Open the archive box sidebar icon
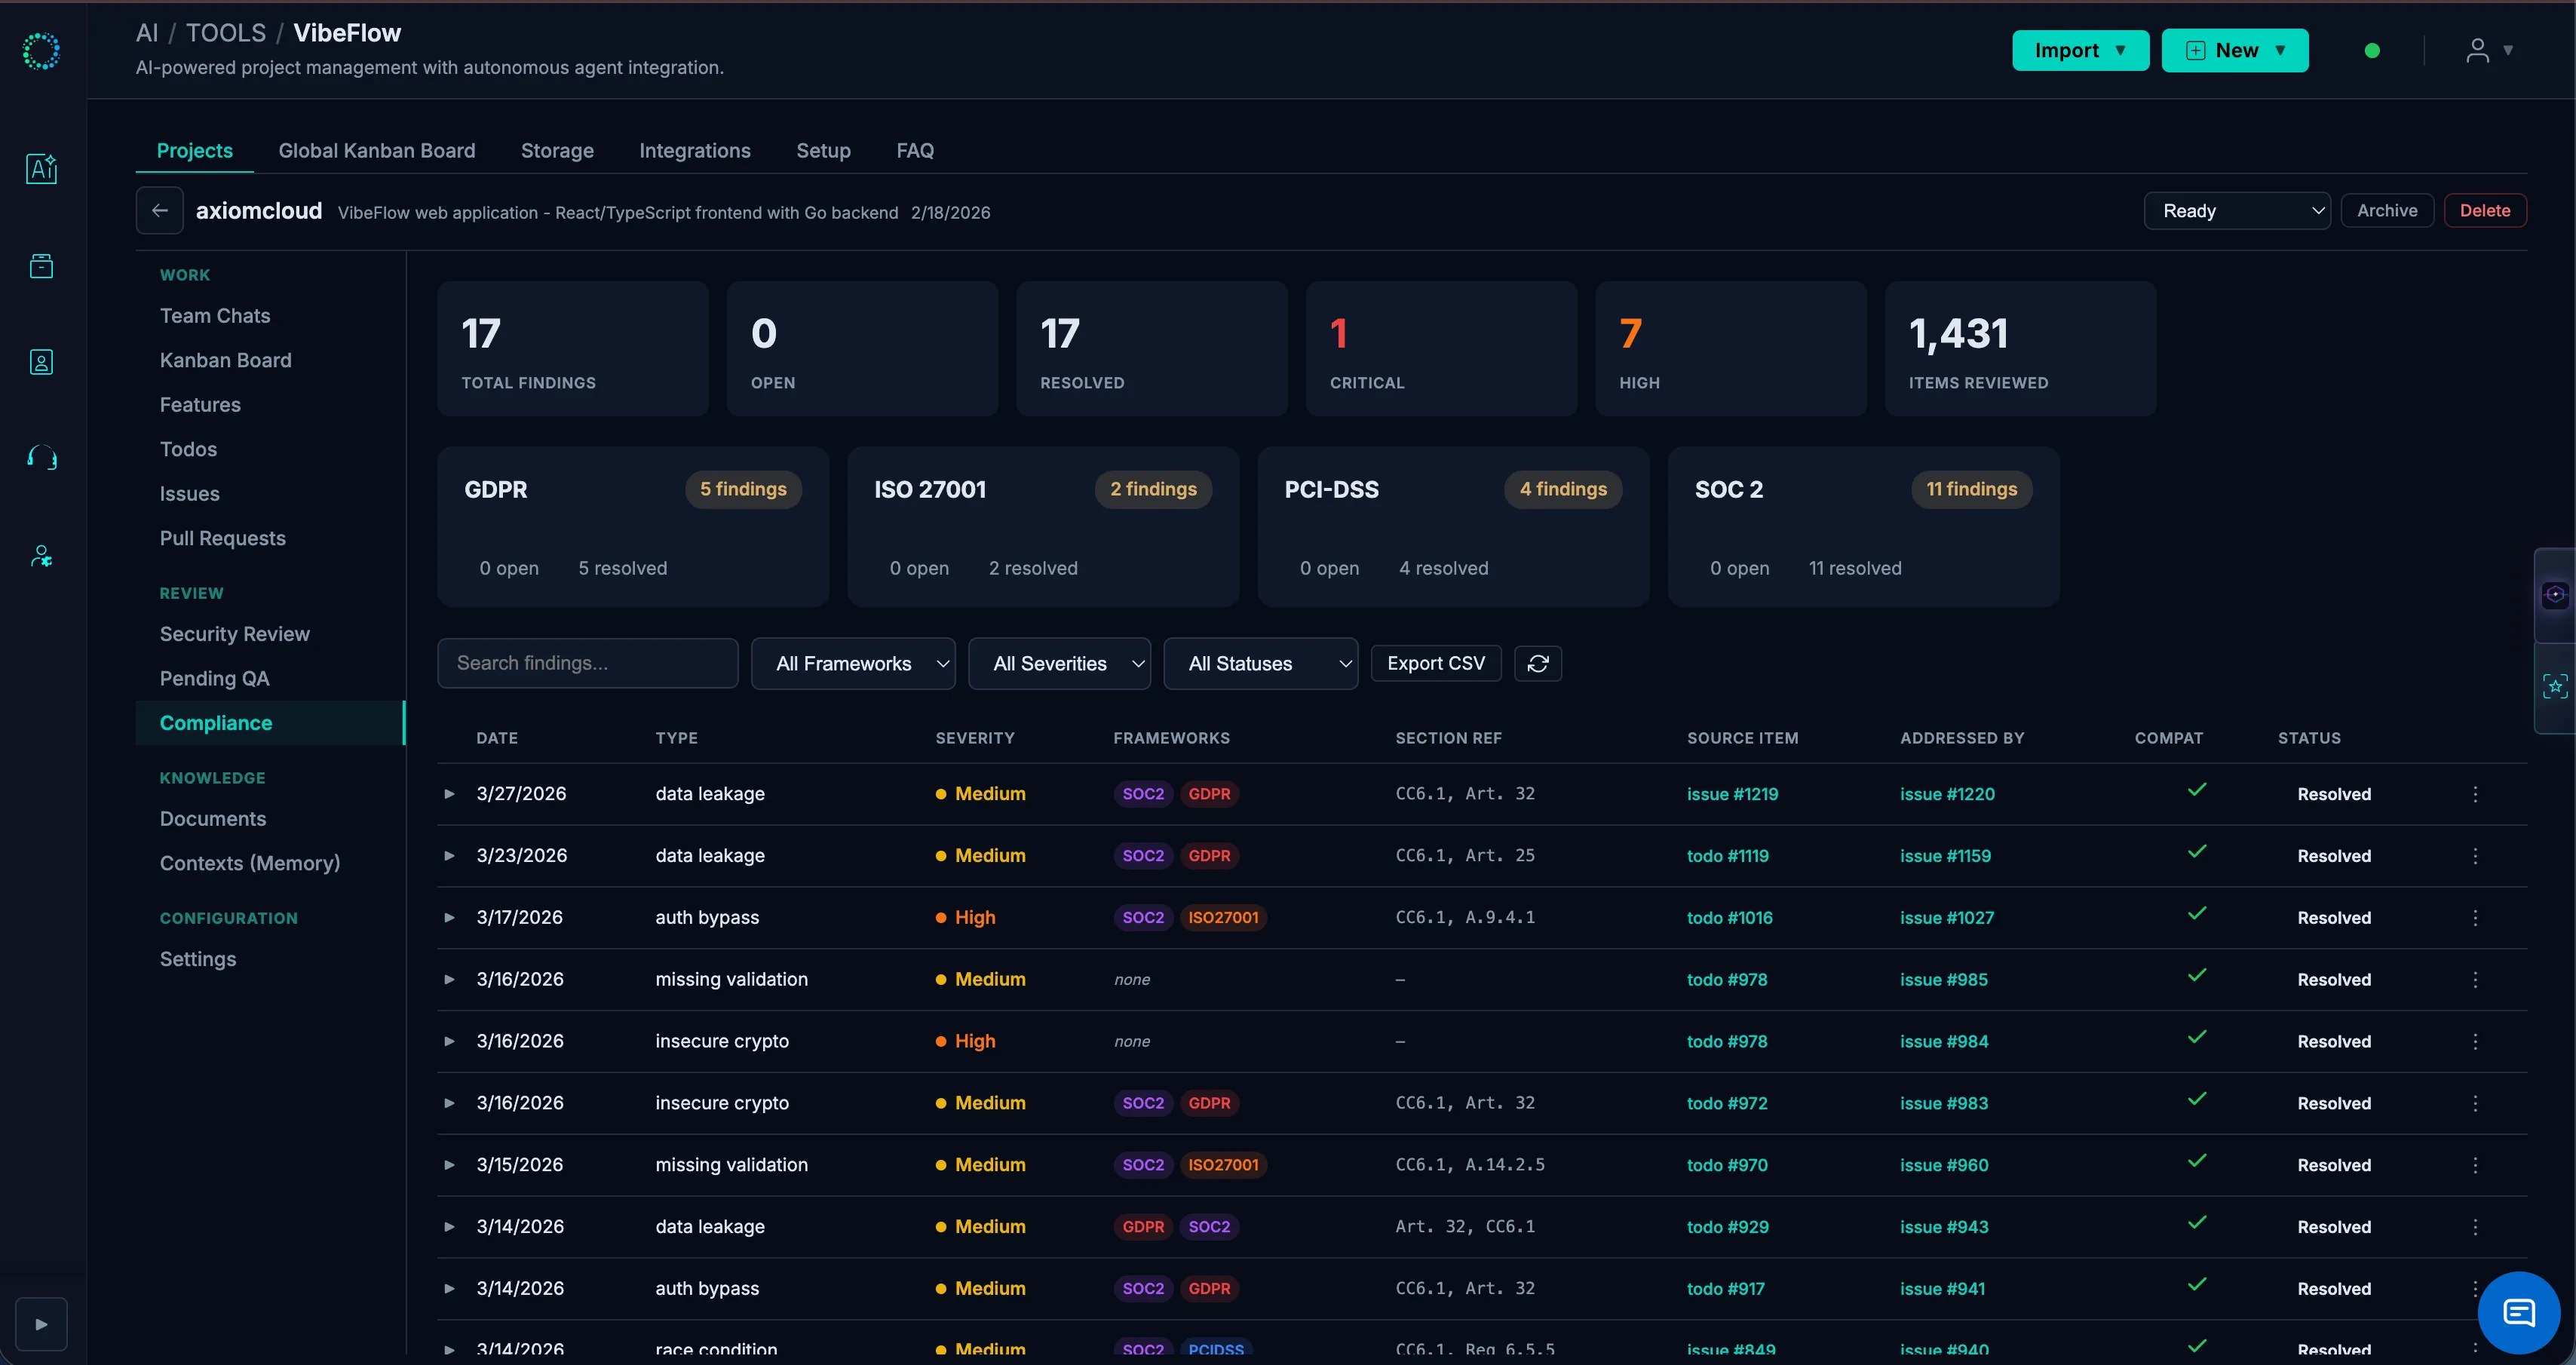2576x1365 pixels. (41, 265)
